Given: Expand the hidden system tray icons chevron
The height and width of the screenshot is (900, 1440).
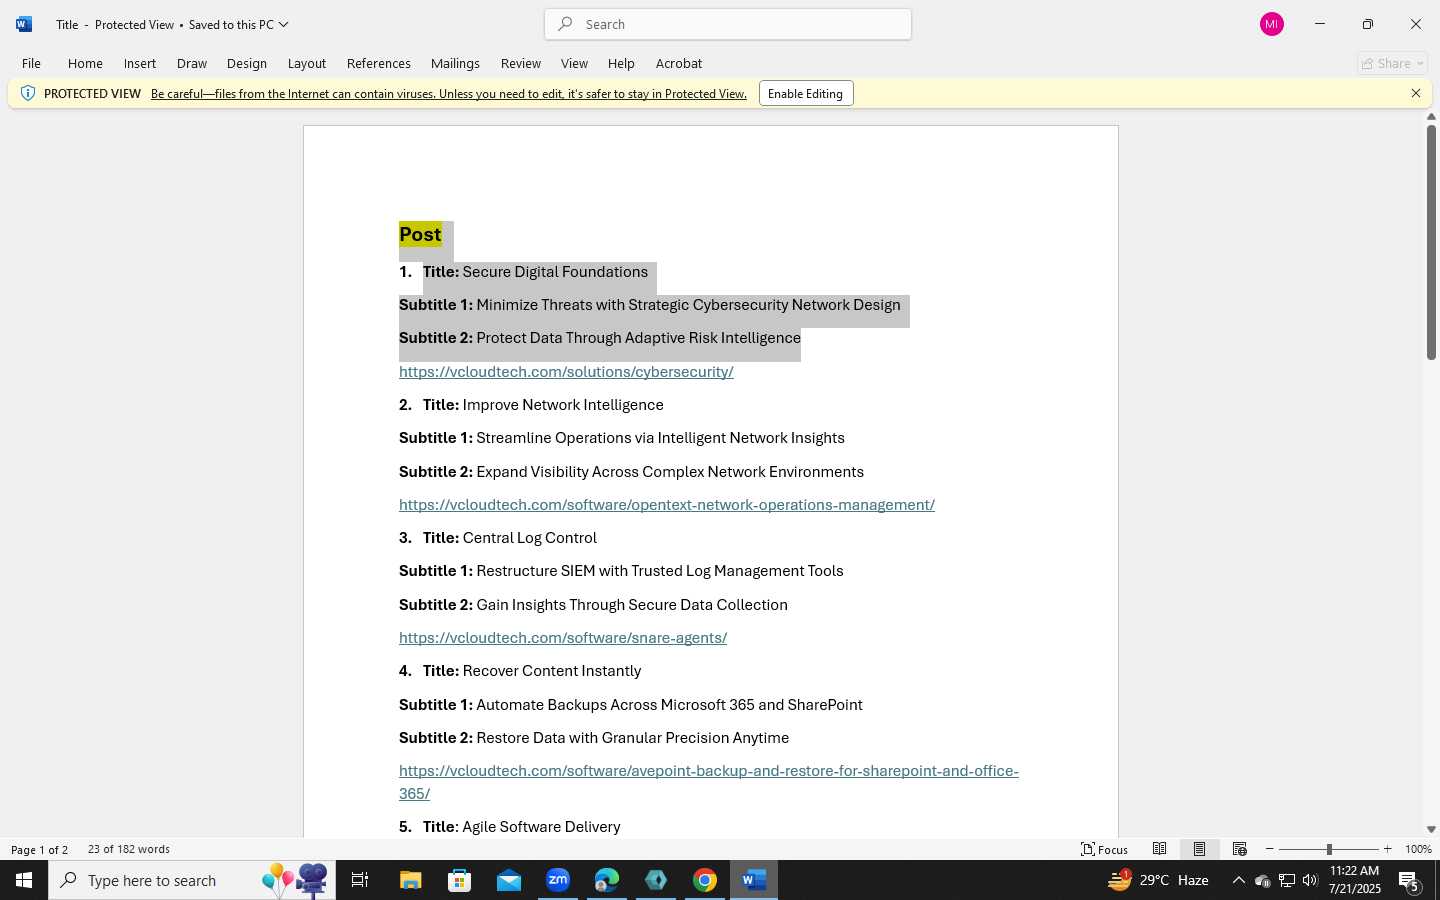Looking at the screenshot, I should pyautogui.click(x=1238, y=880).
